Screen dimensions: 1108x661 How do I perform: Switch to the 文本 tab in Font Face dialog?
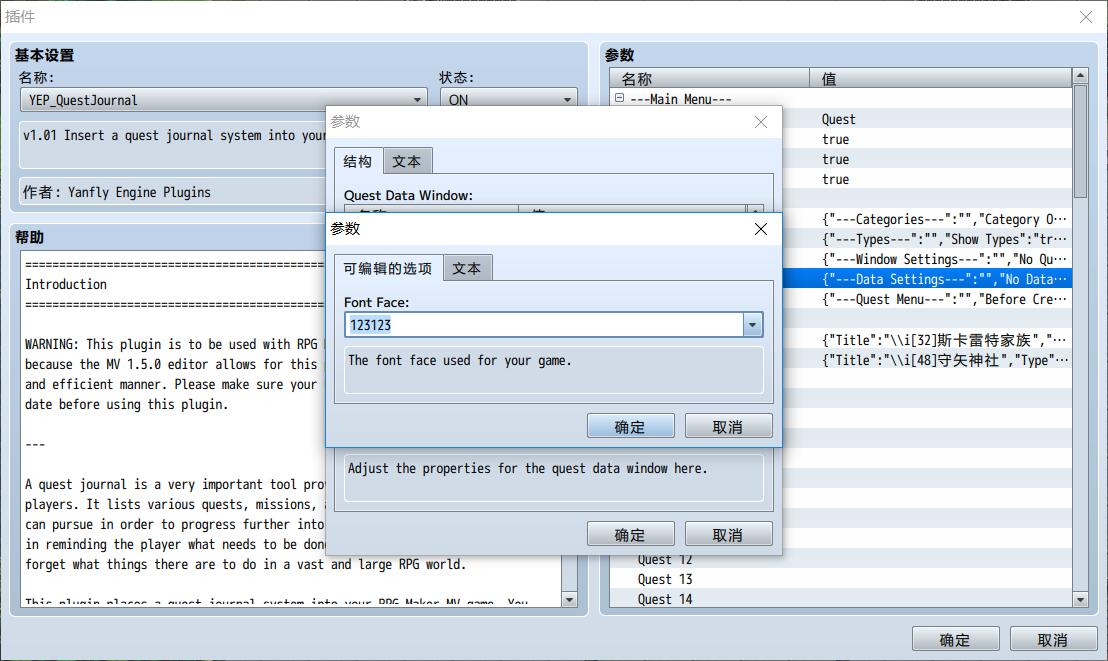[x=466, y=269]
